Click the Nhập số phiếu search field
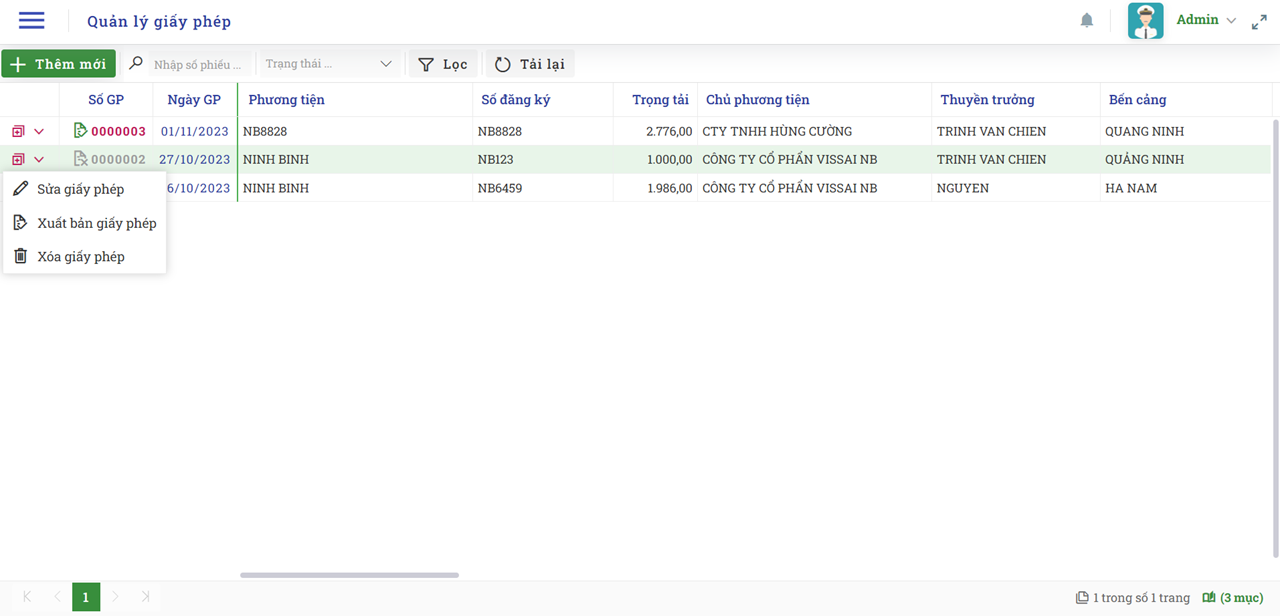1280x616 pixels. [x=198, y=64]
